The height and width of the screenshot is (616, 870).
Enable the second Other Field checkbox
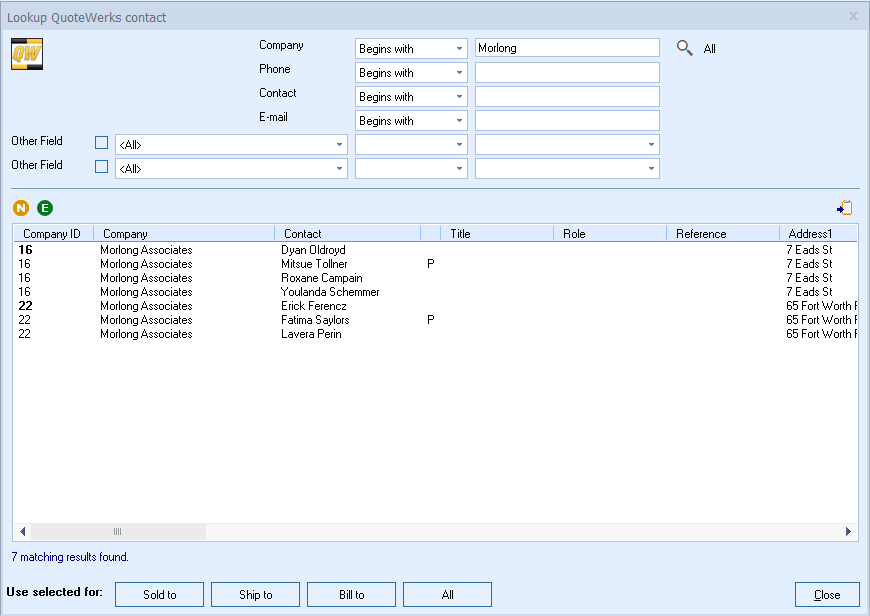(101, 167)
